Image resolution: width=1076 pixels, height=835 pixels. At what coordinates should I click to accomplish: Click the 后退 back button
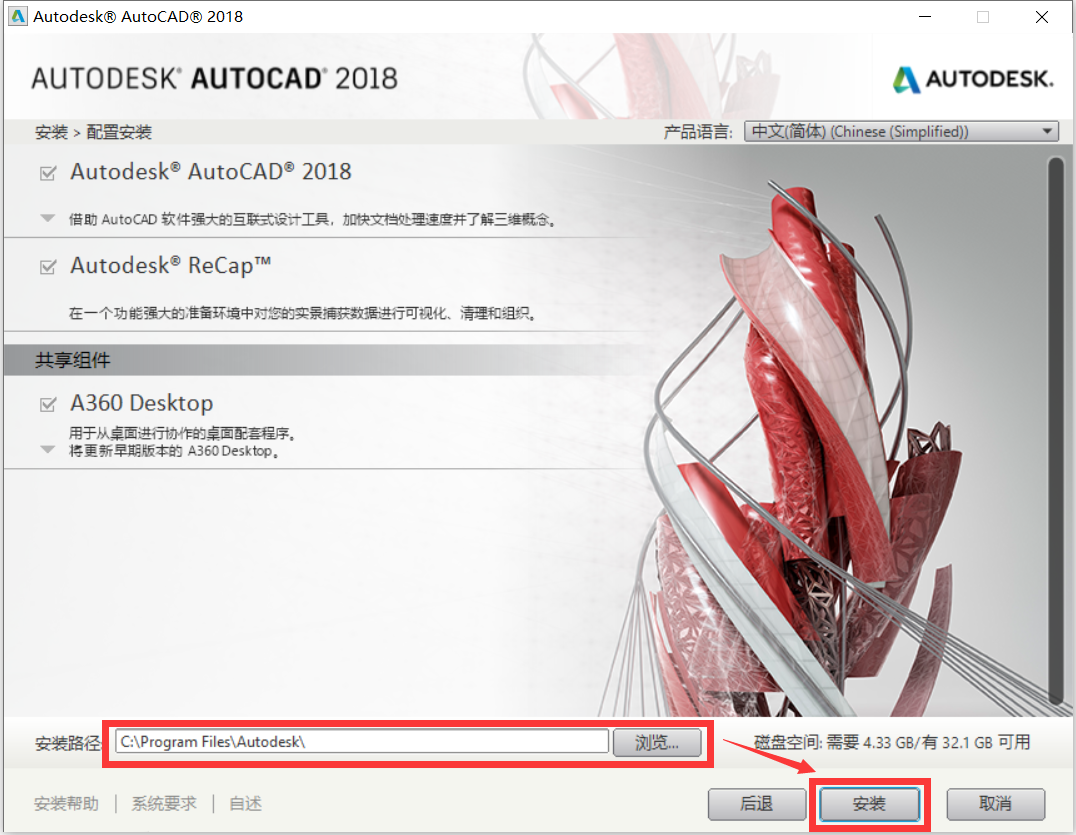pyautogui.click(x=757, y=803)
